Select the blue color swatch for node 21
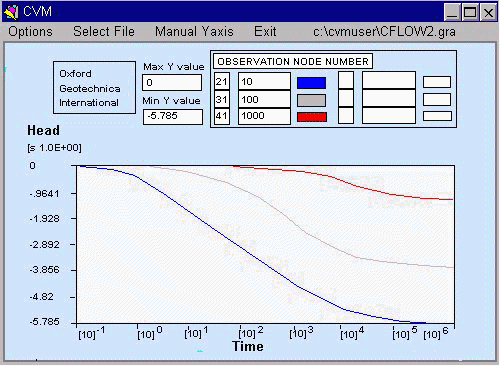This screenshot has height=366, width=500. (x=311, y=83)
